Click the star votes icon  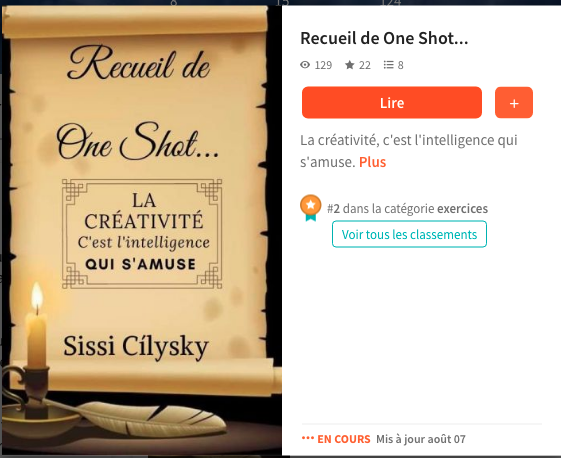[350, 65]
